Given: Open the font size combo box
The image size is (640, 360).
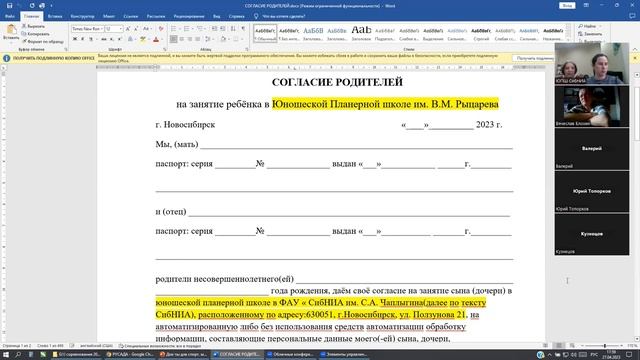Looking at the screenshot, I should coord(114,29).
